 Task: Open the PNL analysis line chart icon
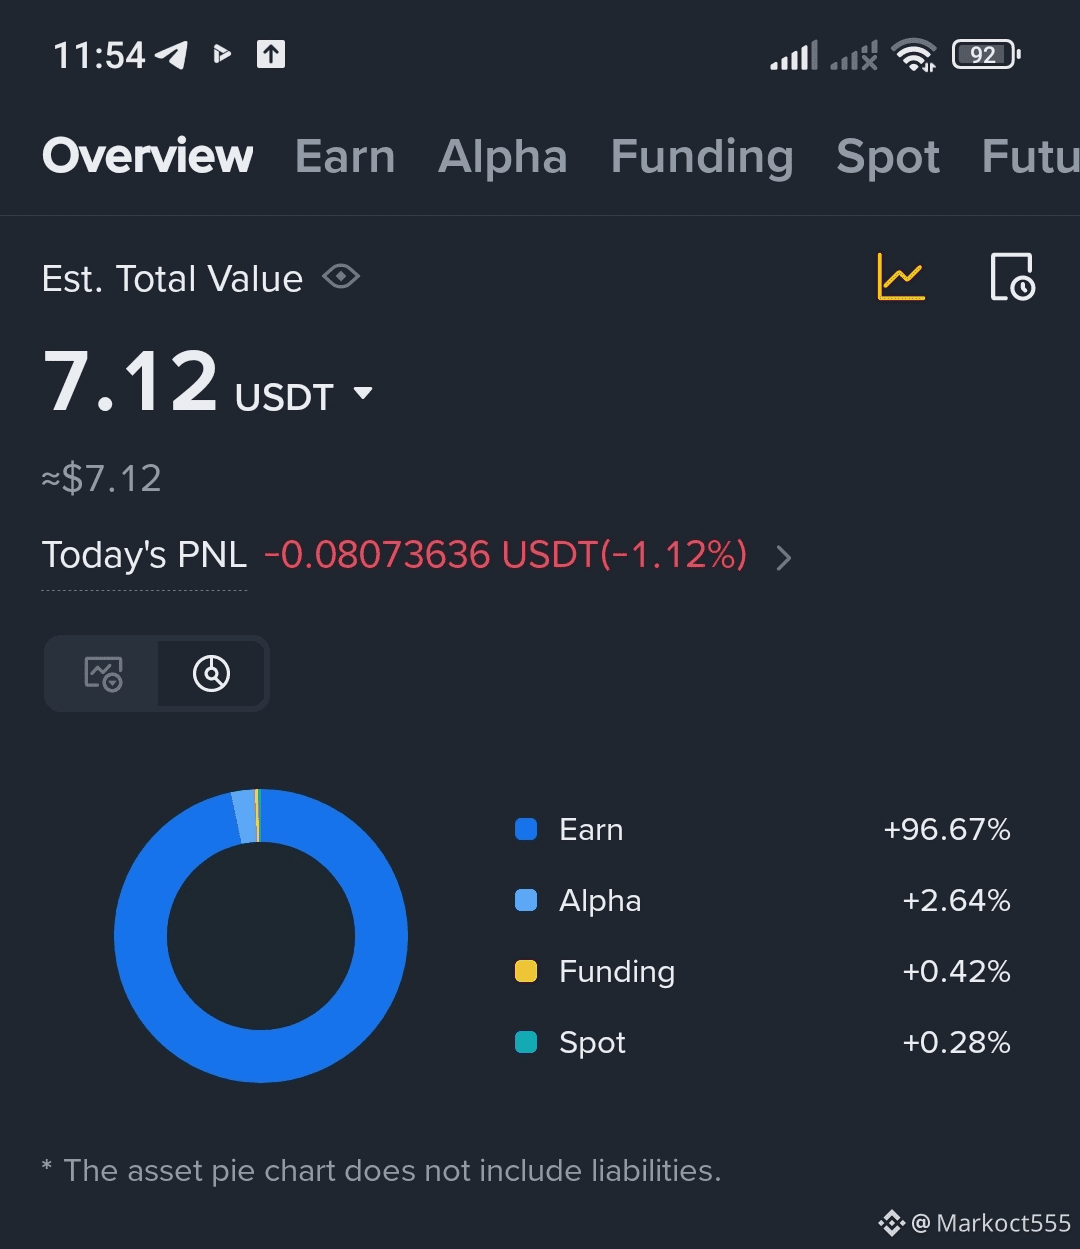(x=901, y=277)
